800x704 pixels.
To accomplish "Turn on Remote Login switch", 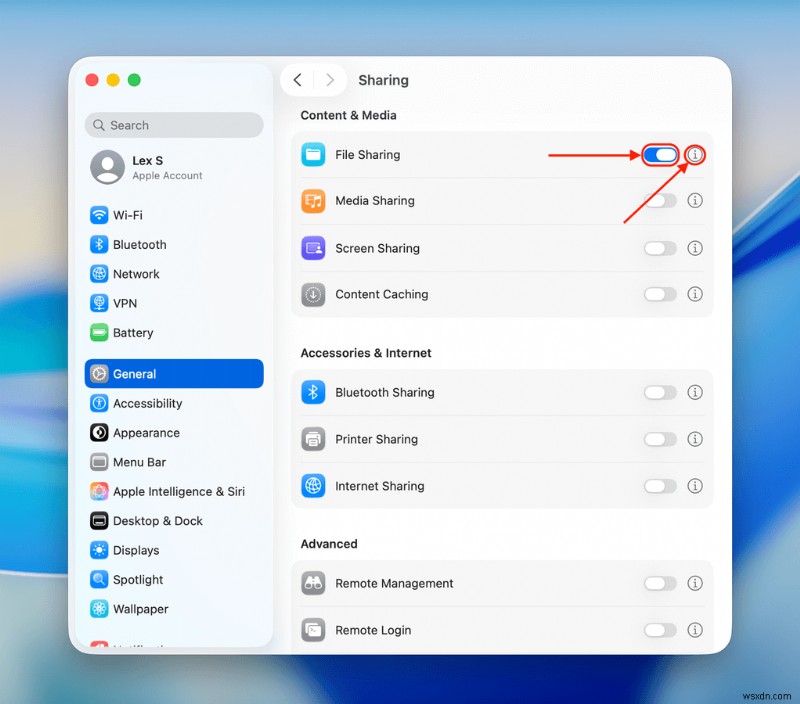I will click(660, 630).
